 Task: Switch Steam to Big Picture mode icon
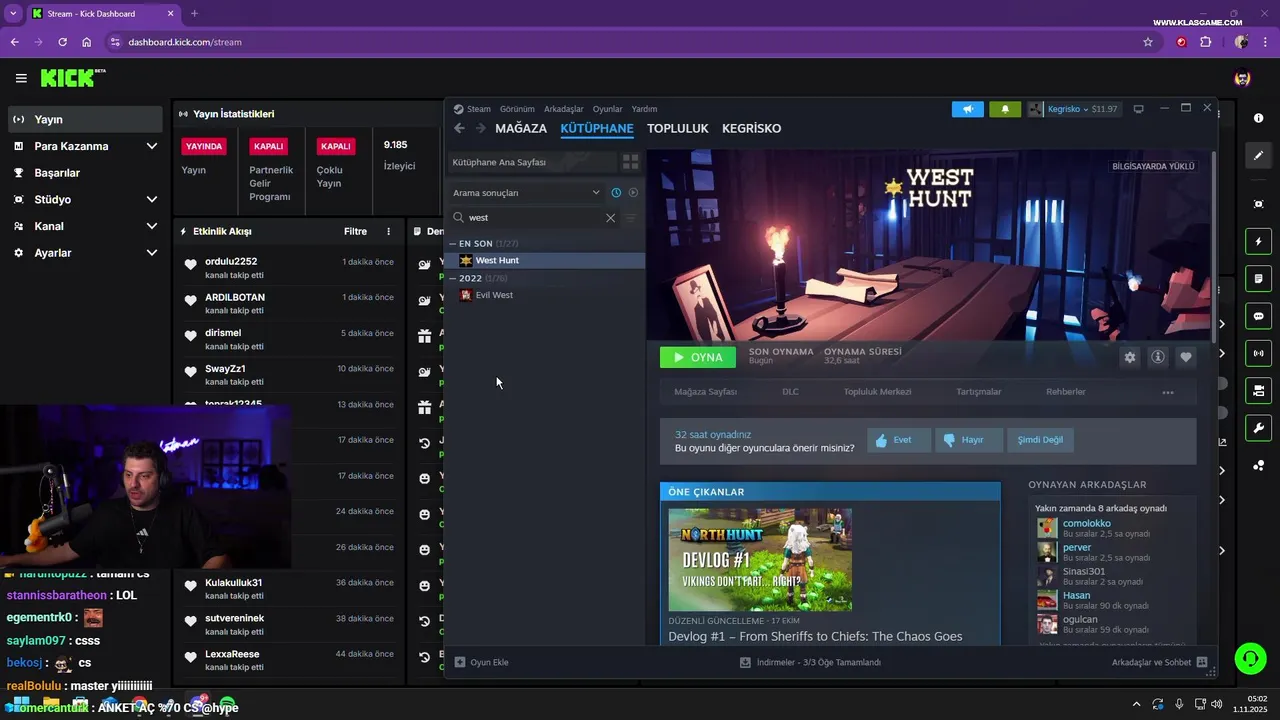1138,109
